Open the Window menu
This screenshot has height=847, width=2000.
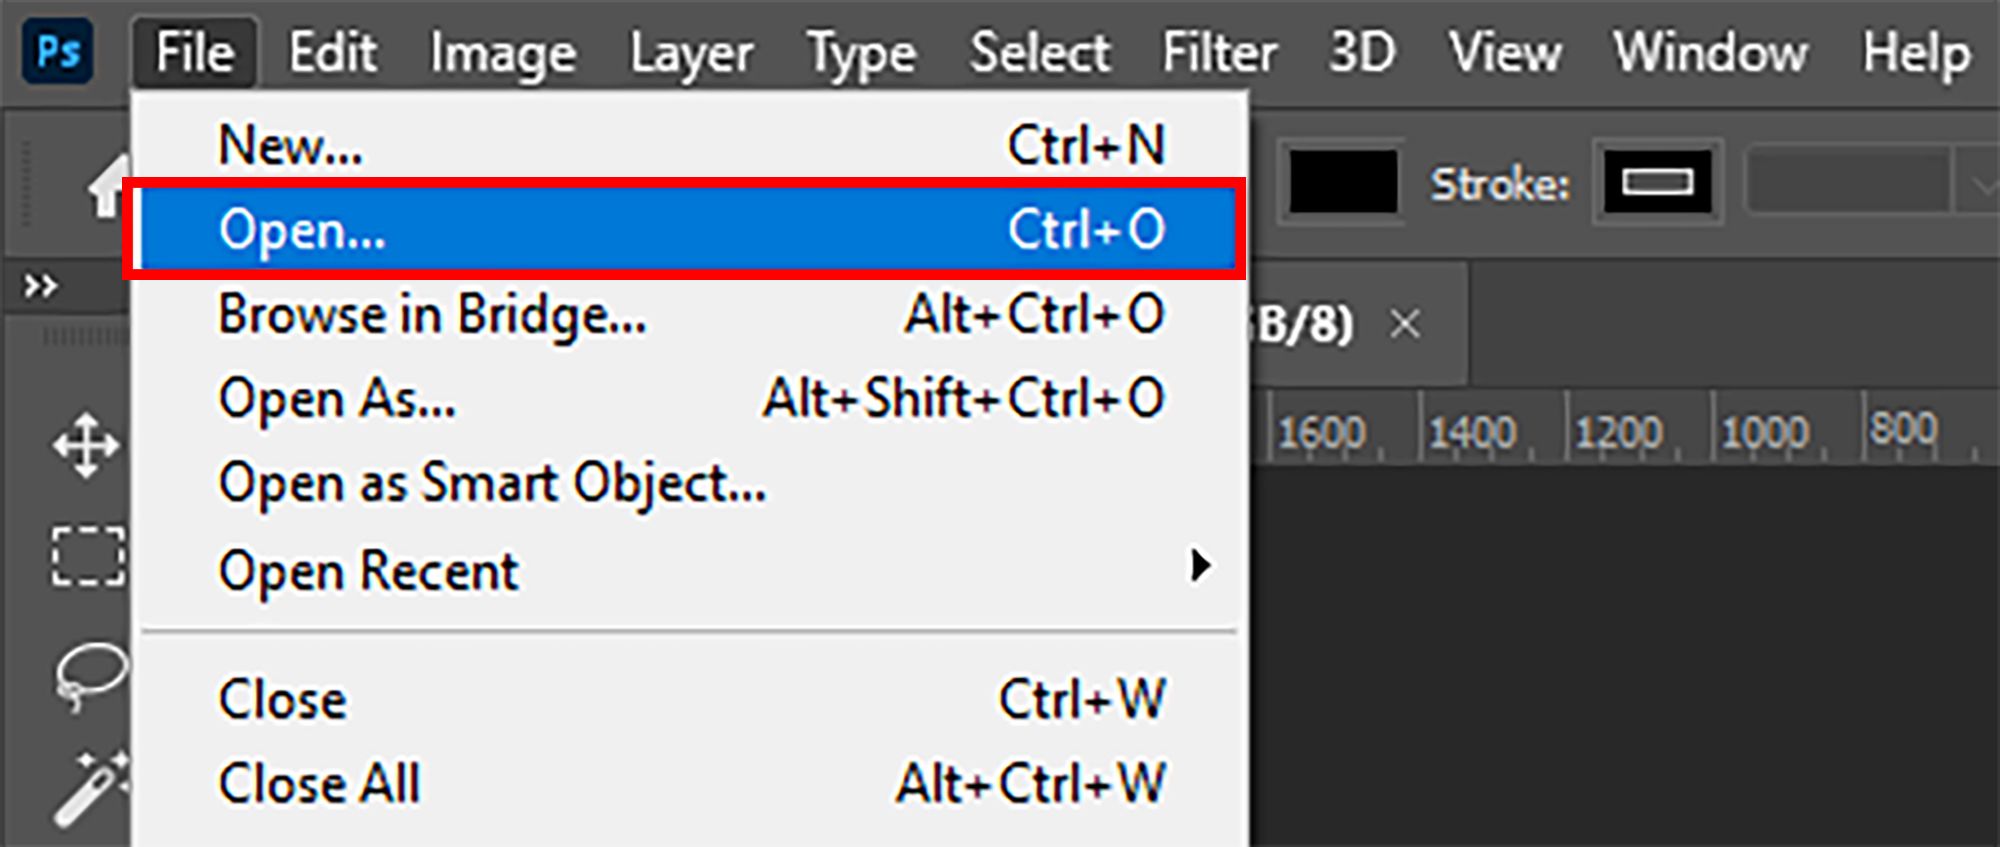1710,52
